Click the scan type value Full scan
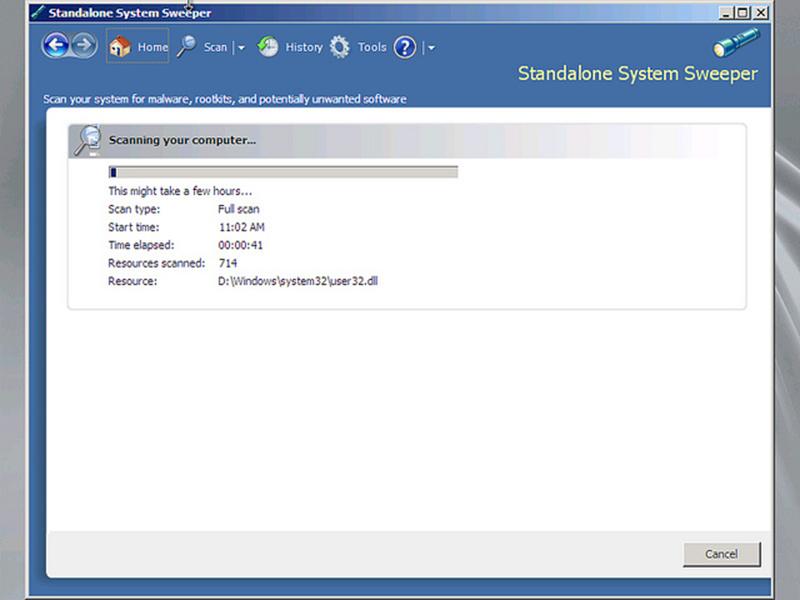800x600 pixels. click(x=239, y=209)
